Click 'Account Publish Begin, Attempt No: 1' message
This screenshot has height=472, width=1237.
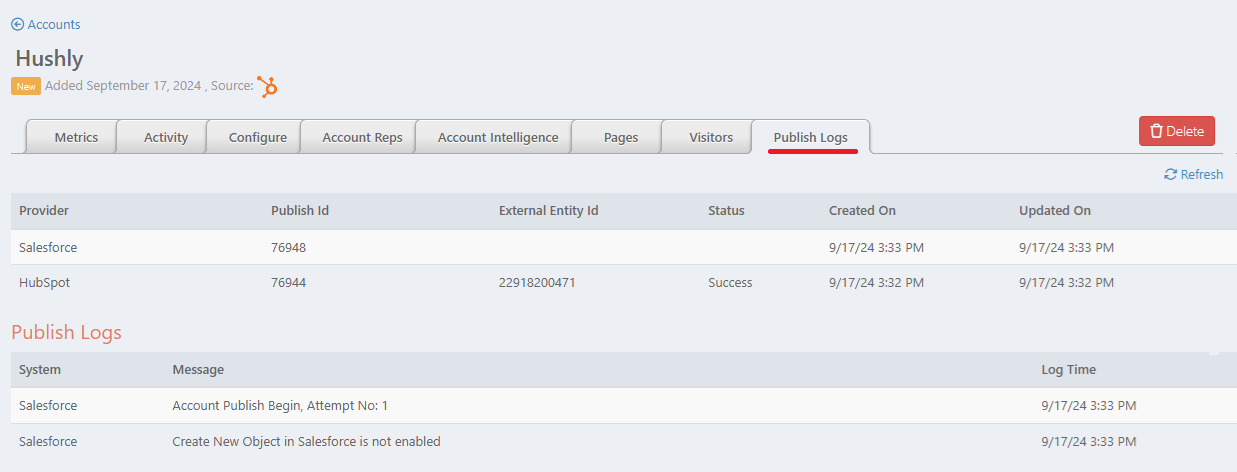(280, 406)
